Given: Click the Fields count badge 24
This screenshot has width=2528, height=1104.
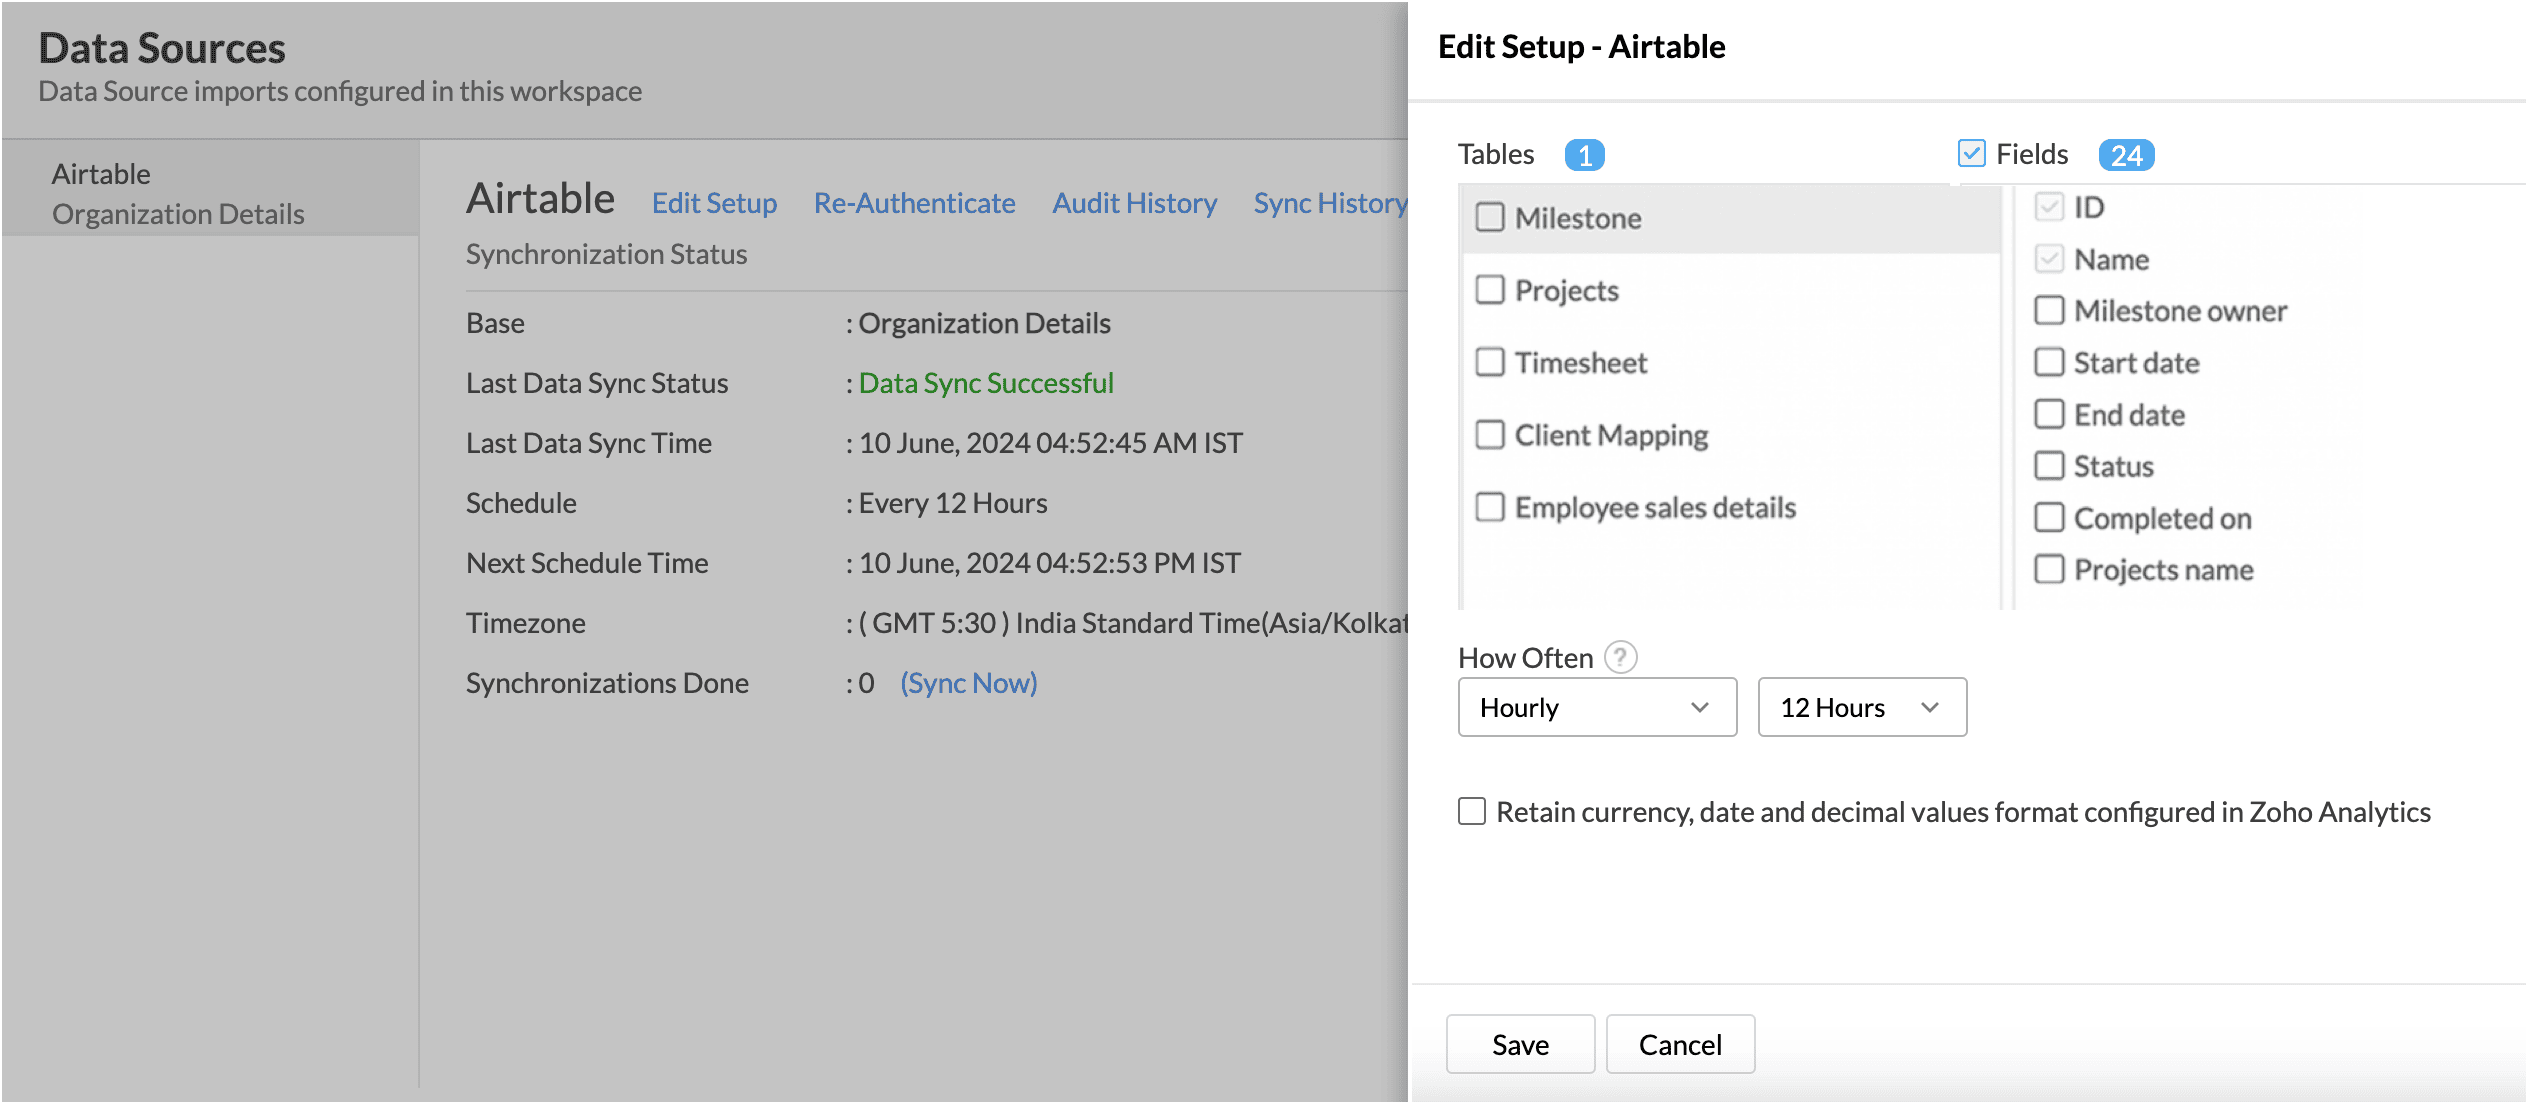Looking at the screenshot, I should click(2126, 155).
